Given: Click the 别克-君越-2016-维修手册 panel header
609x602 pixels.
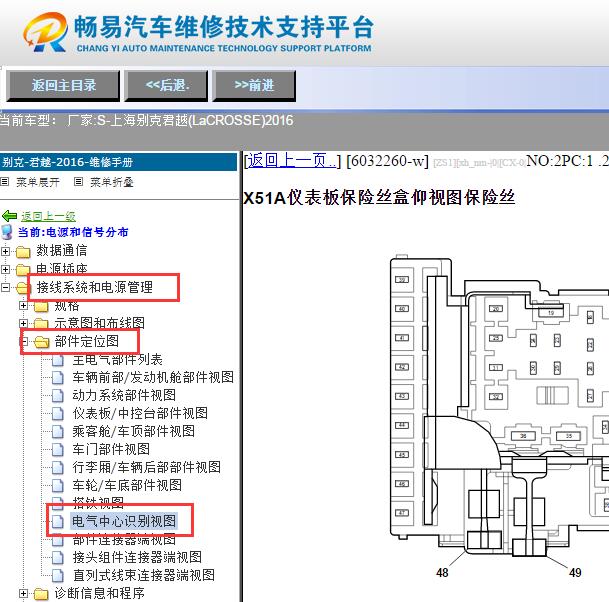Looking at the screenshot, I should [x=118, y=162].
